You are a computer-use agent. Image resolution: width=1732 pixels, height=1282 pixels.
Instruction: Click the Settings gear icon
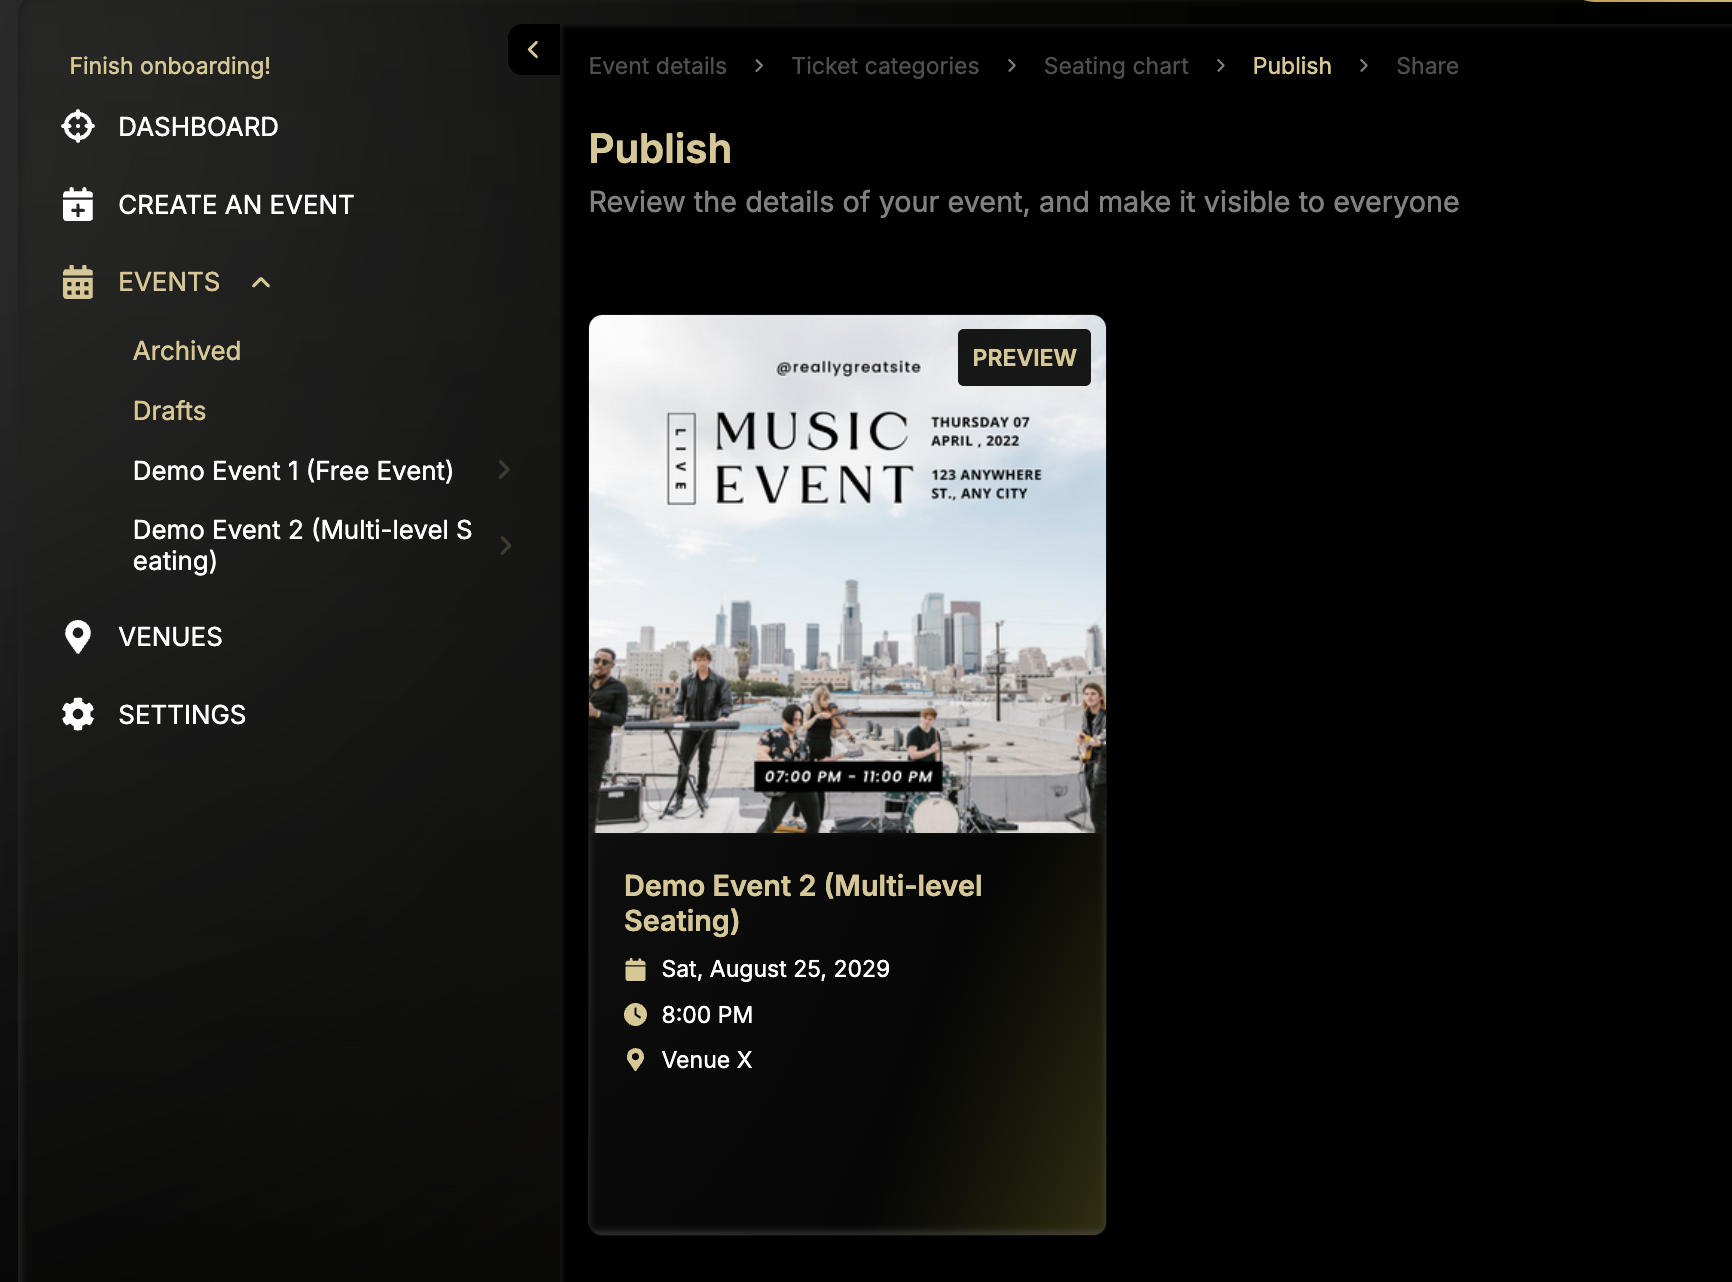point(78,715)
